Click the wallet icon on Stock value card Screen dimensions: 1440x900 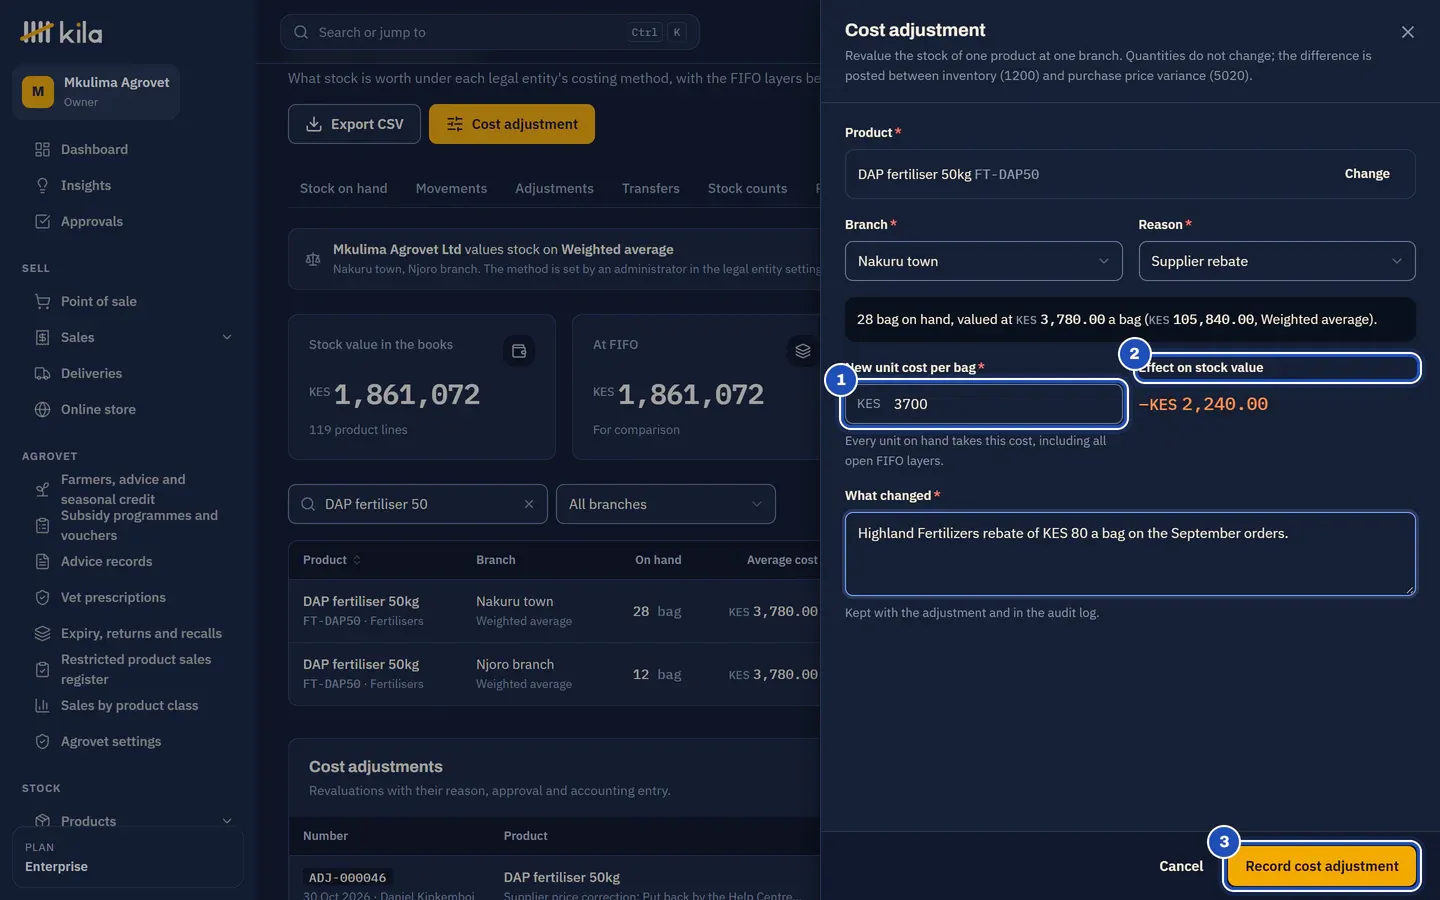pyautogui.click(x=519, y=351)
